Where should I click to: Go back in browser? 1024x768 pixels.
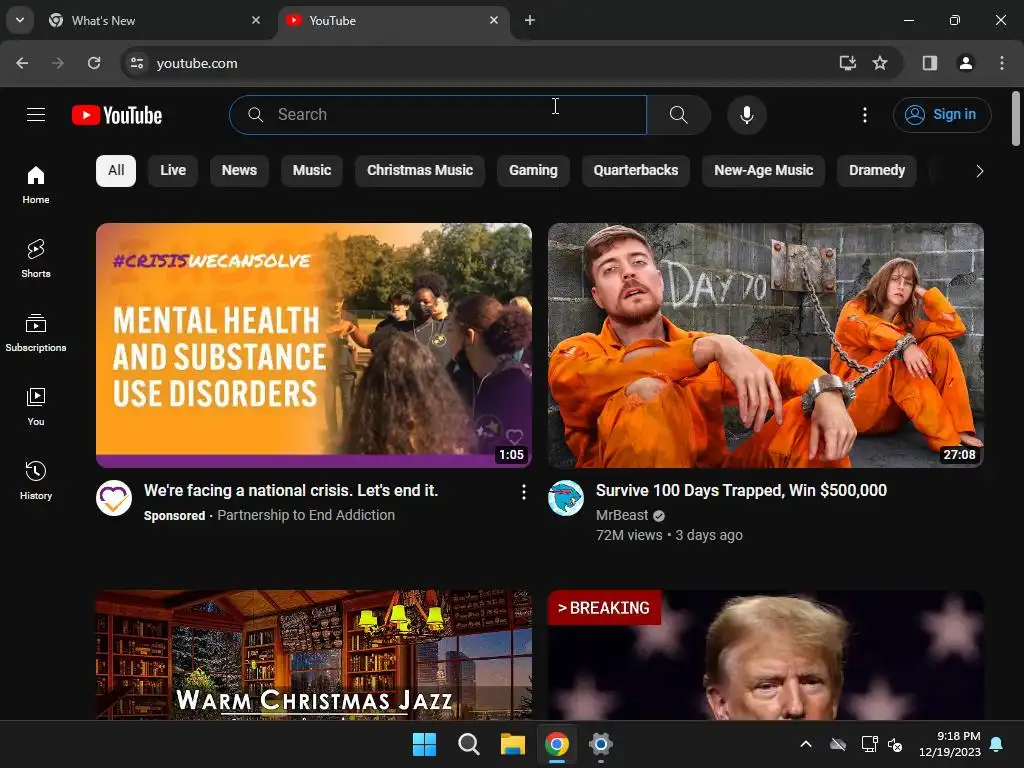pos(22,63)
